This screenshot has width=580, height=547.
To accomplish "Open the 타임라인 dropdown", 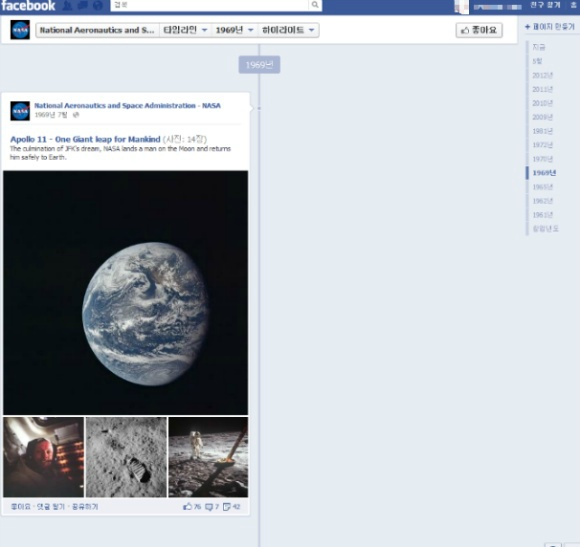I will click(185, 30).
